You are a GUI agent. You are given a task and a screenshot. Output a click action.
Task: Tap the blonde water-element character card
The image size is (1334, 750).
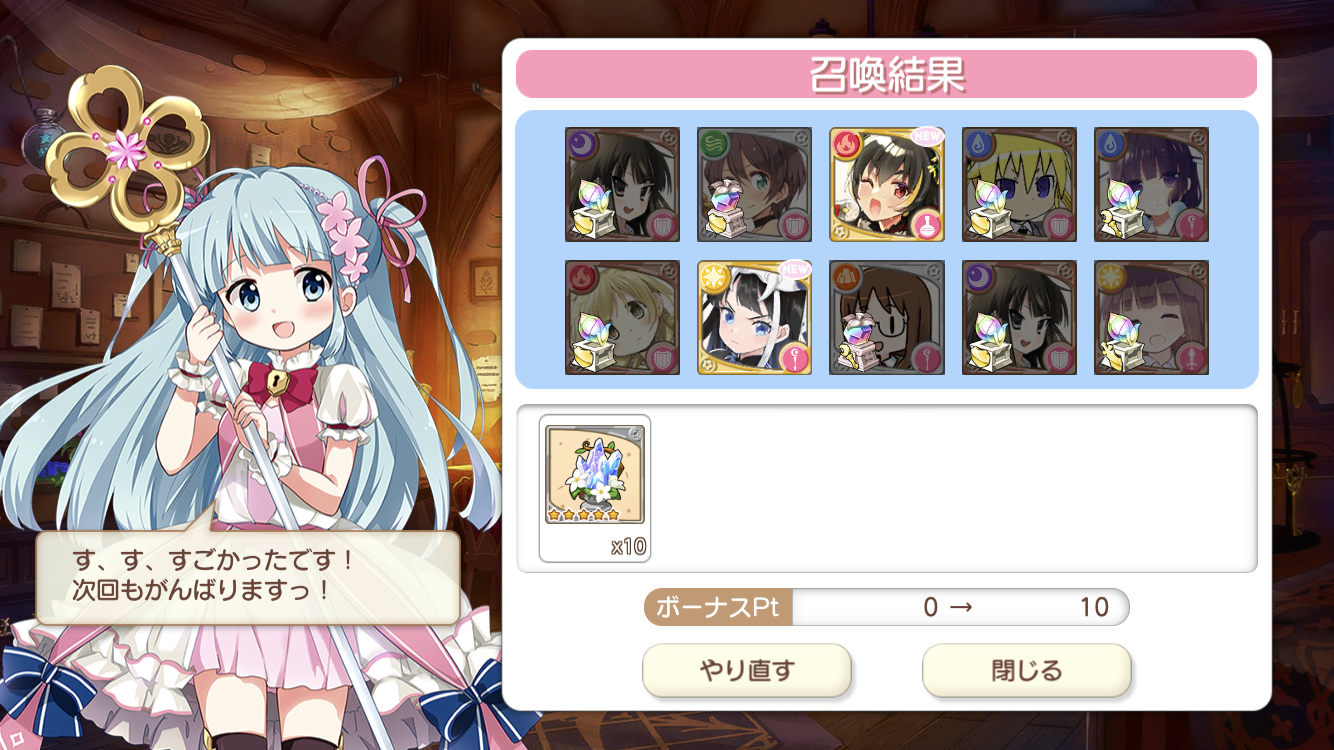(1019, 184)
